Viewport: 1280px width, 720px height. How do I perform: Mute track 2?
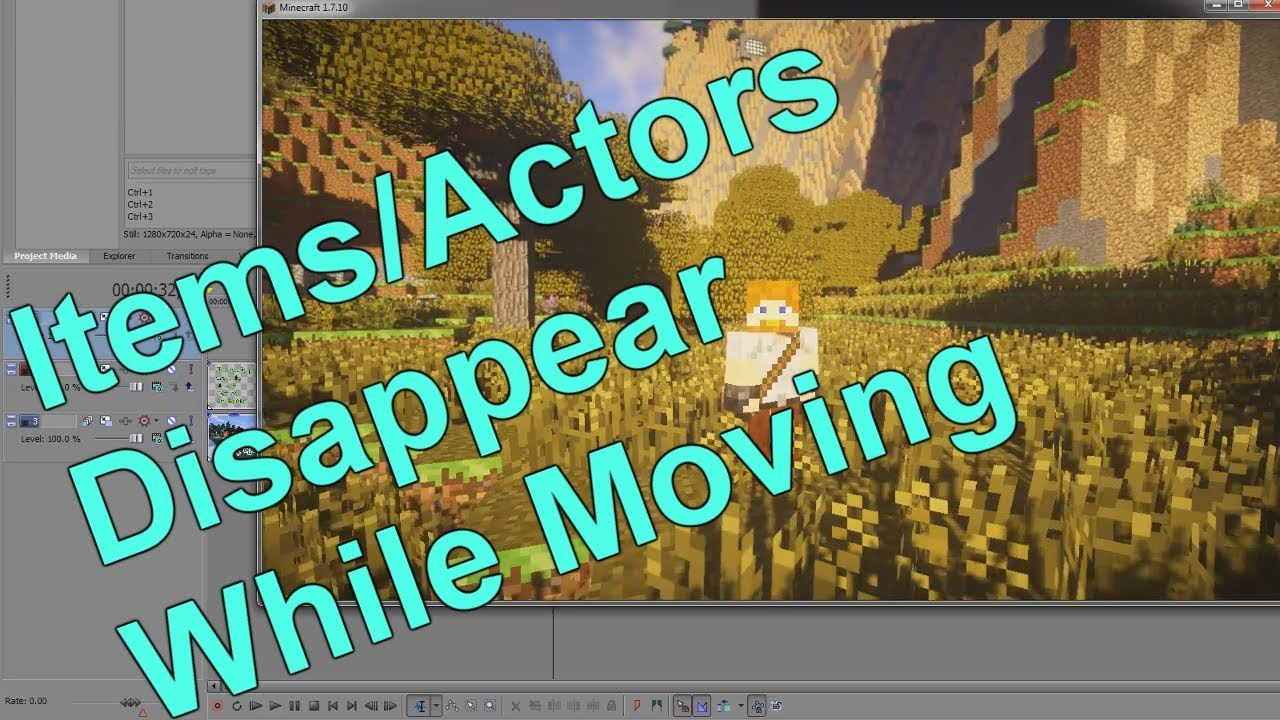[171, 369]
